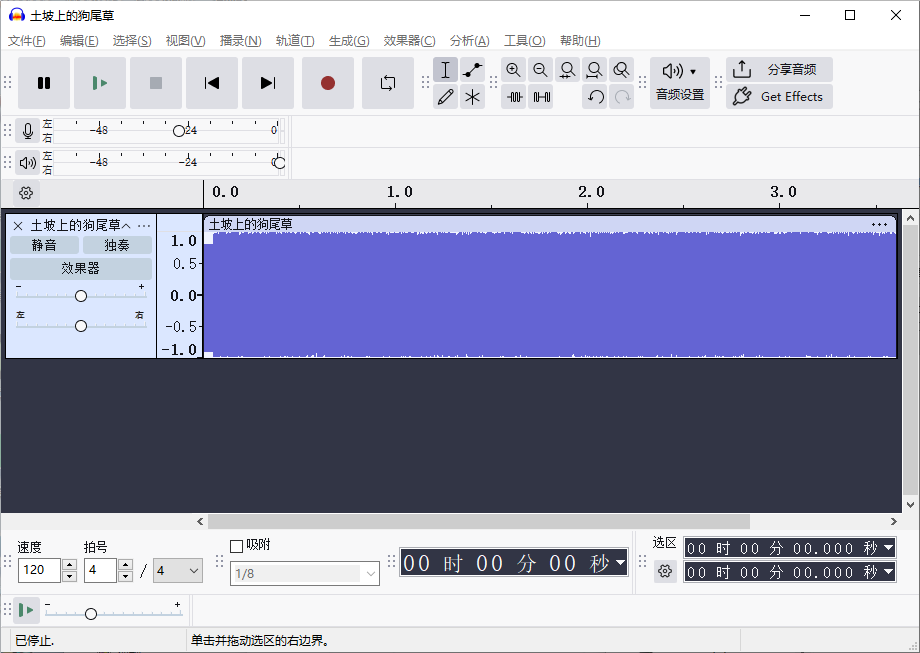This screenshot has width=920, height=653.
Task: Enable Solo on the track
Action: point(116,244)
